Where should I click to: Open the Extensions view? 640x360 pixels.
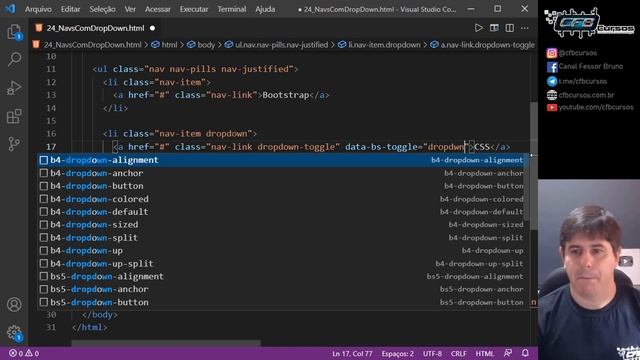point(14,116)
